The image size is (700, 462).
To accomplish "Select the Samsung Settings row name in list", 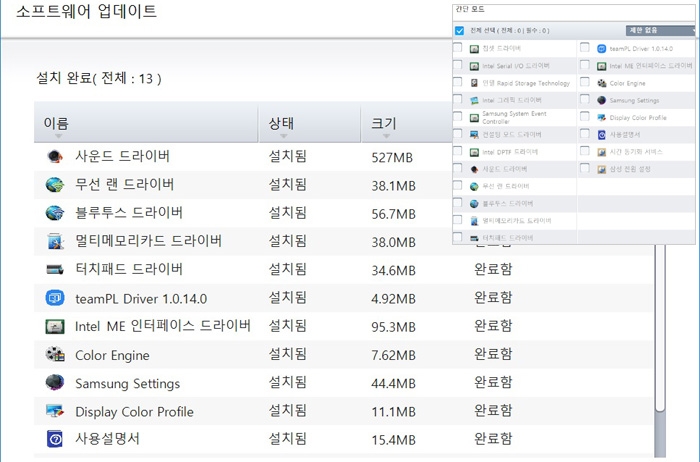I will click(x=128, y=383).
